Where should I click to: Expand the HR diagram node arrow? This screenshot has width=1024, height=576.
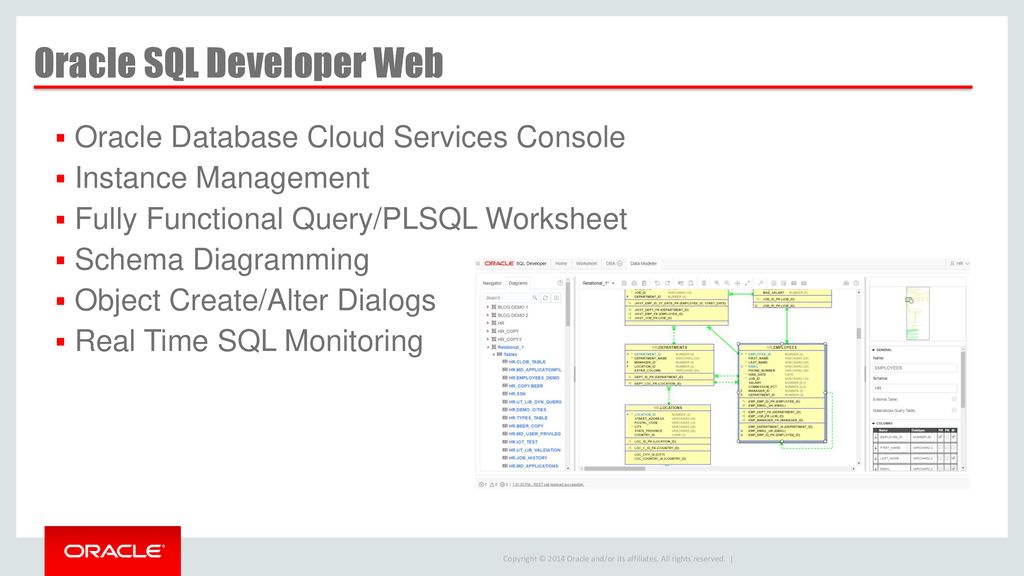pos(487,323)
